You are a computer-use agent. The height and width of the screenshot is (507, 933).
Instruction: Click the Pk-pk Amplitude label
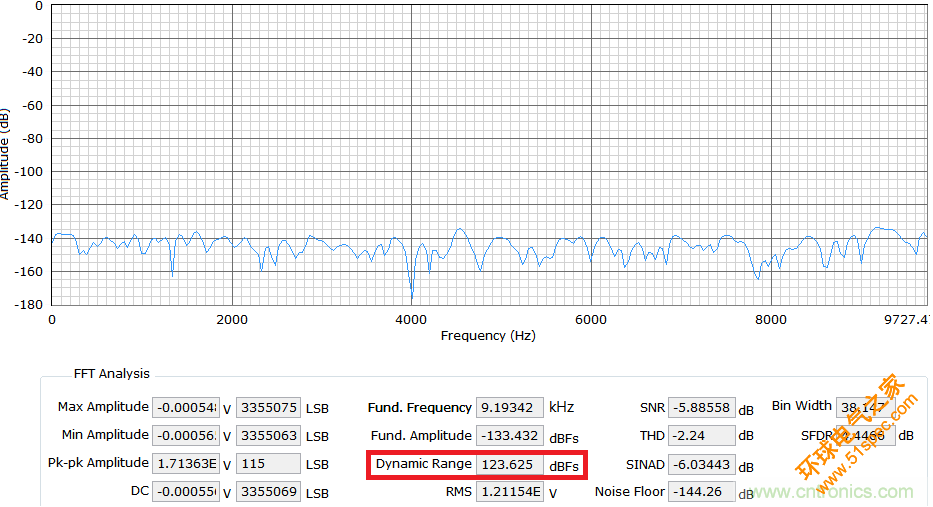98,462
